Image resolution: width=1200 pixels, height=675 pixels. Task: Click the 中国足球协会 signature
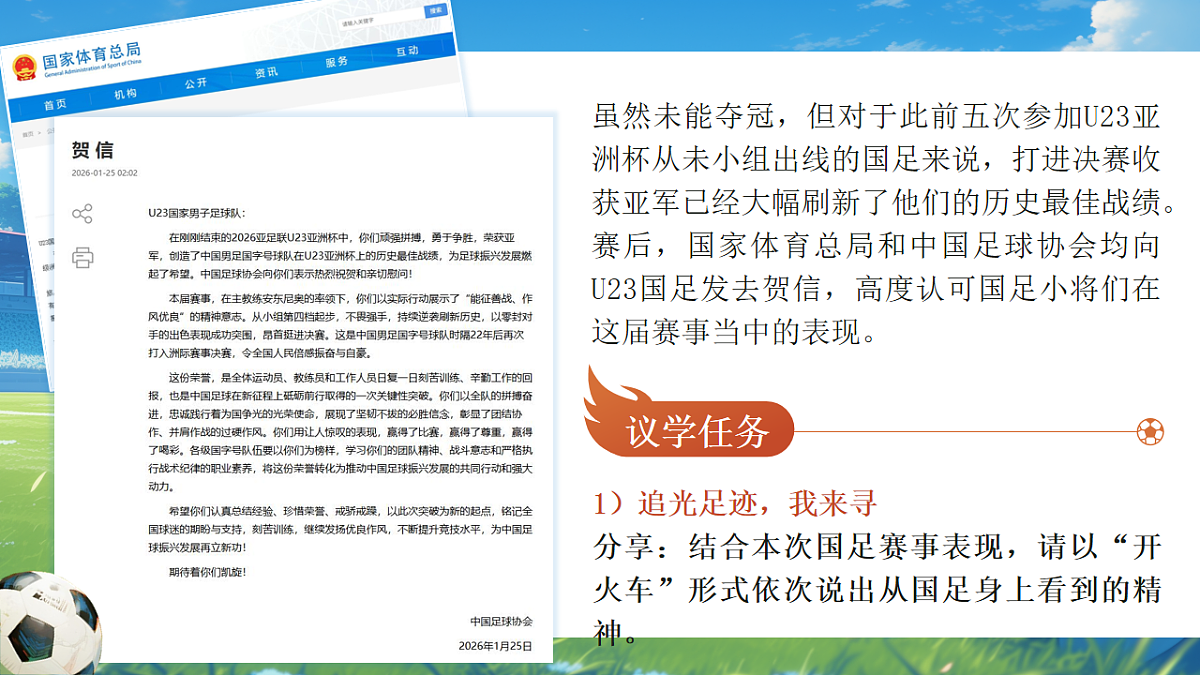pyautogui.click(x=501, y=621)
